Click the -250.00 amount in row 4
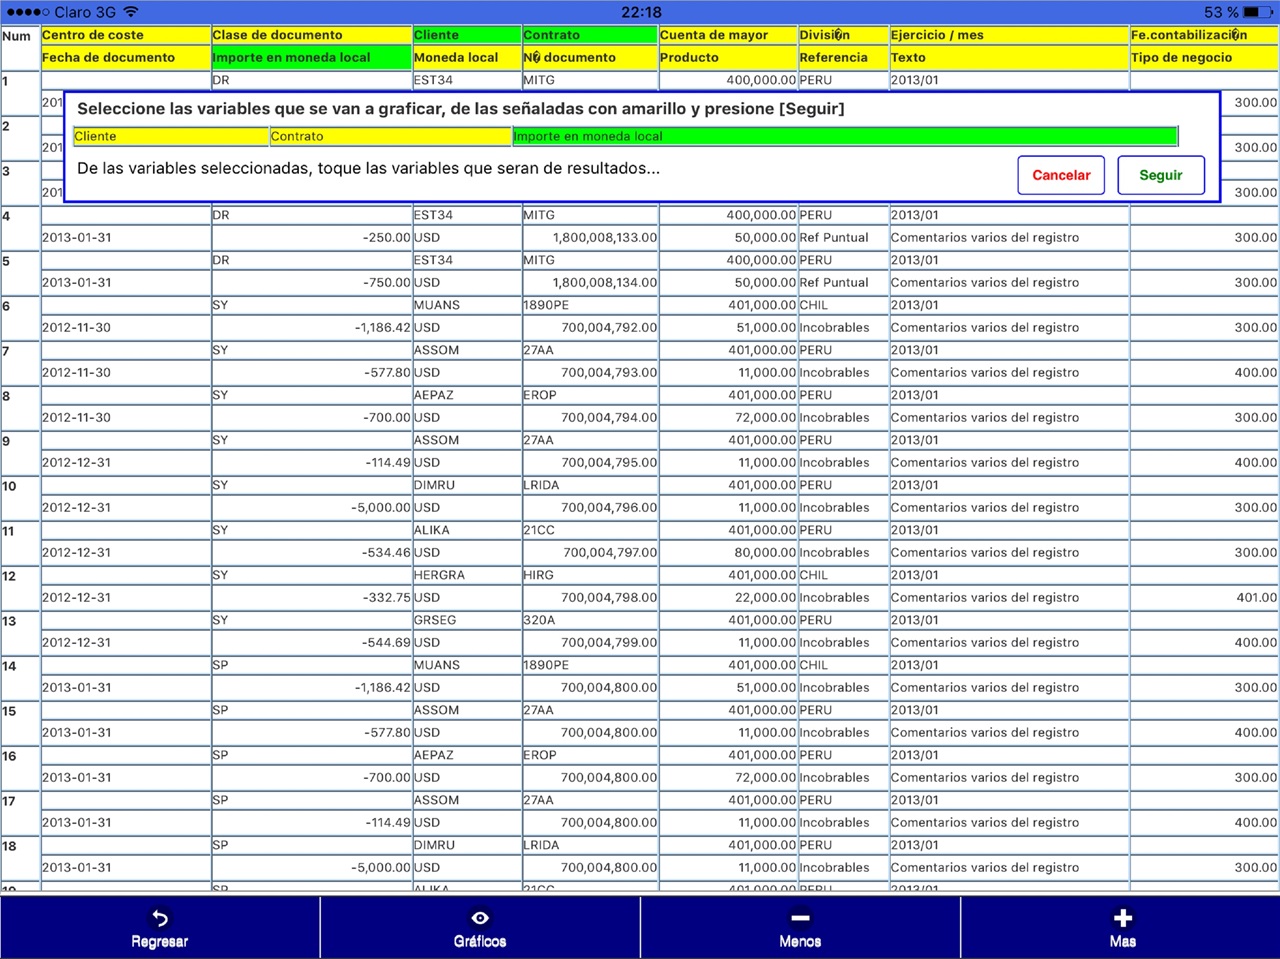This screenshot has width=1280, height=959. 387,238
